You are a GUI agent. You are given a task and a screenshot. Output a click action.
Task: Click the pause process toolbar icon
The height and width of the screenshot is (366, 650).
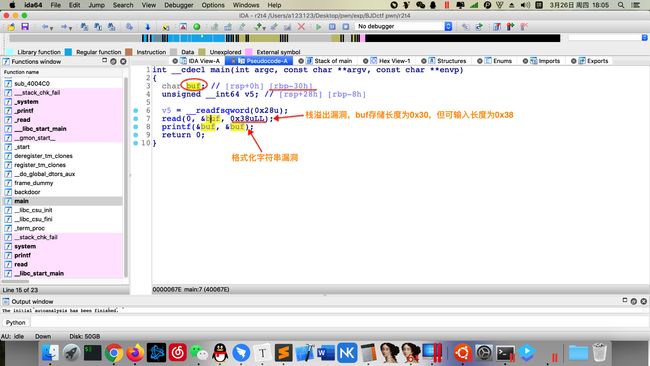332,27
